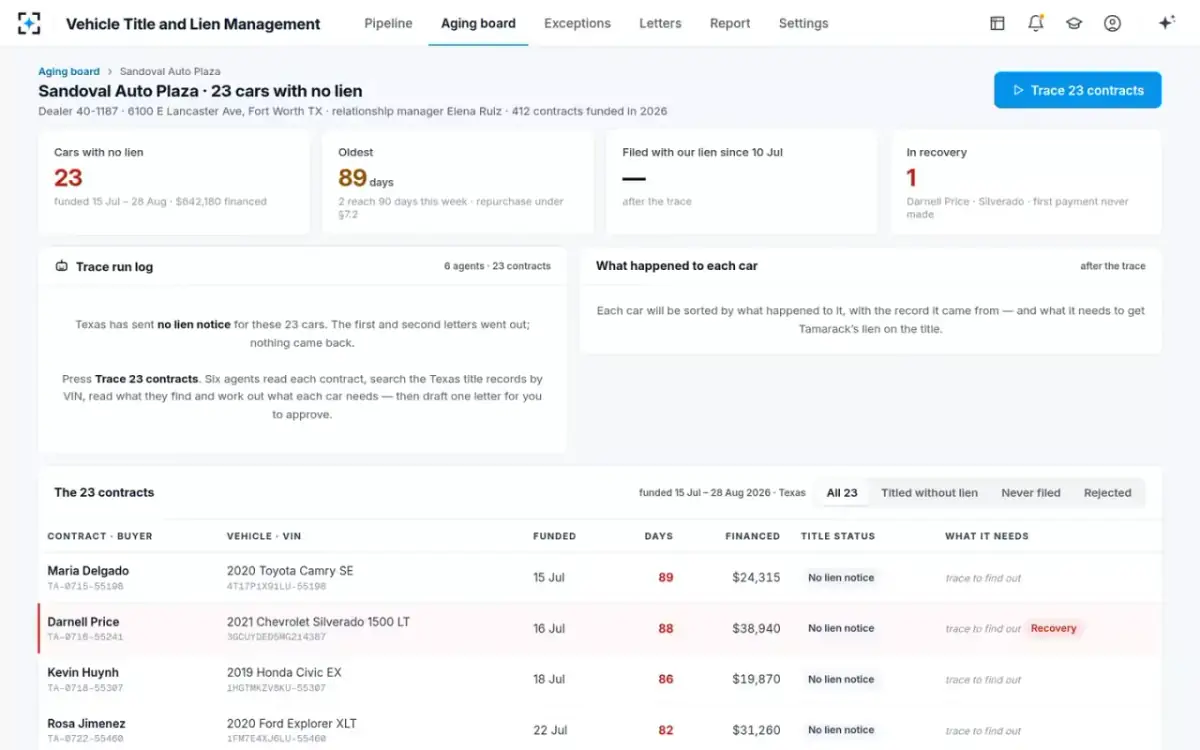This screenshot has height=750, width=1200.
Task: Open the user account icon
Action: pyautogui.click(x=1112, y=23)
